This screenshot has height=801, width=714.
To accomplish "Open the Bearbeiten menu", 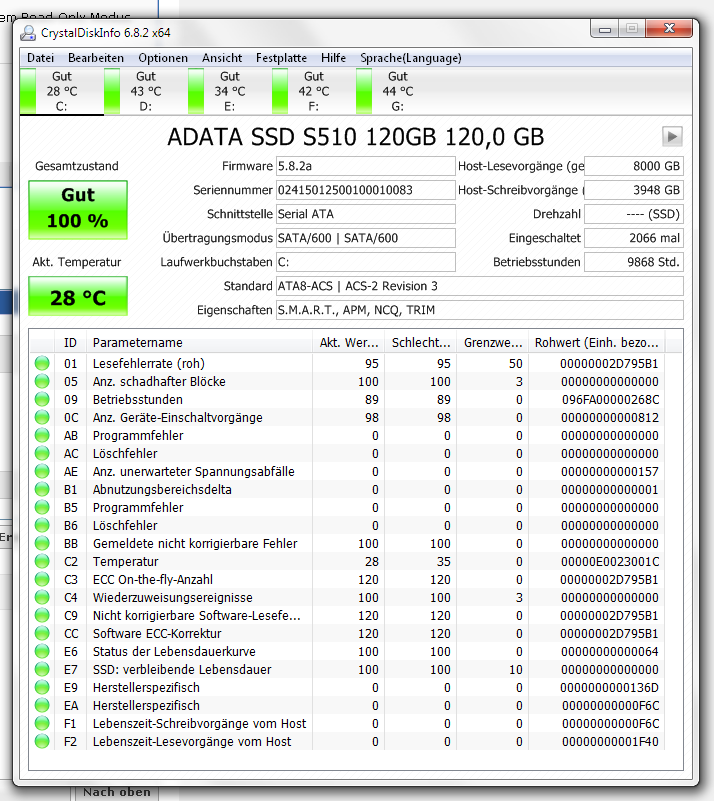I will click(x=96, y=58).
